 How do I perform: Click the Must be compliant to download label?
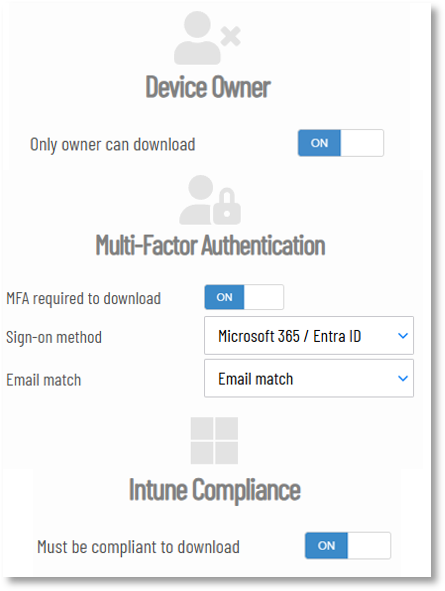tap(138, 547)
